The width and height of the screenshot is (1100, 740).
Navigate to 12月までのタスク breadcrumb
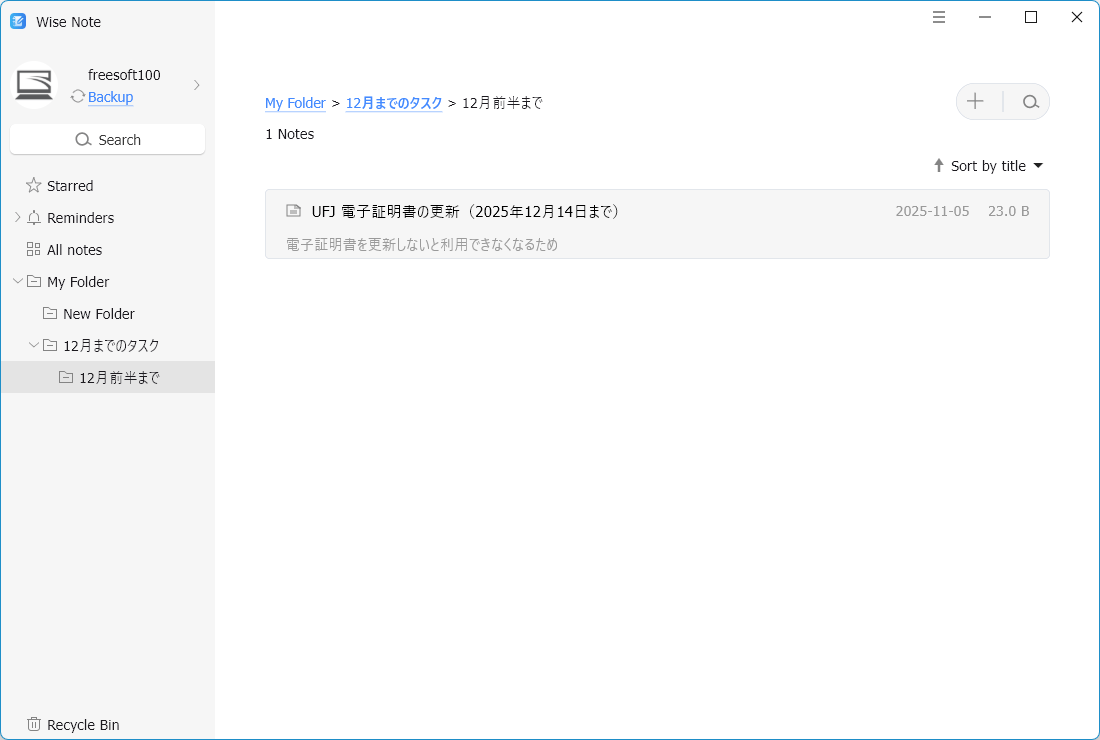[393, 103]
